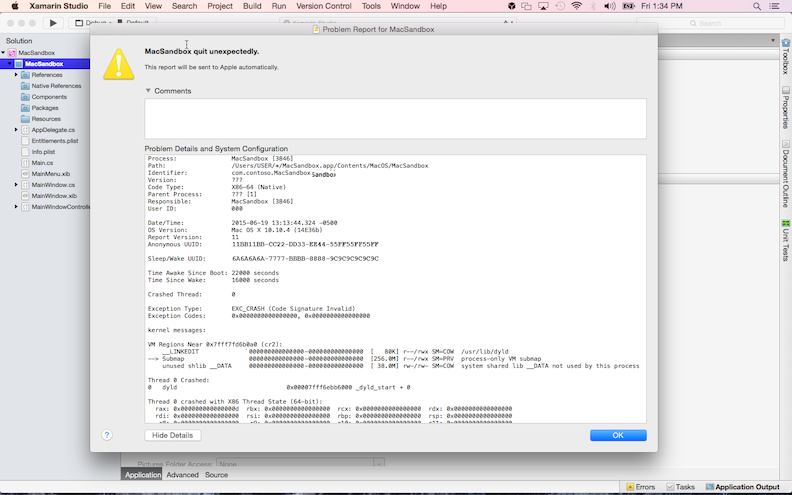Select the Native References folder
Screen dimensions: 792x495
pos(56,86)
